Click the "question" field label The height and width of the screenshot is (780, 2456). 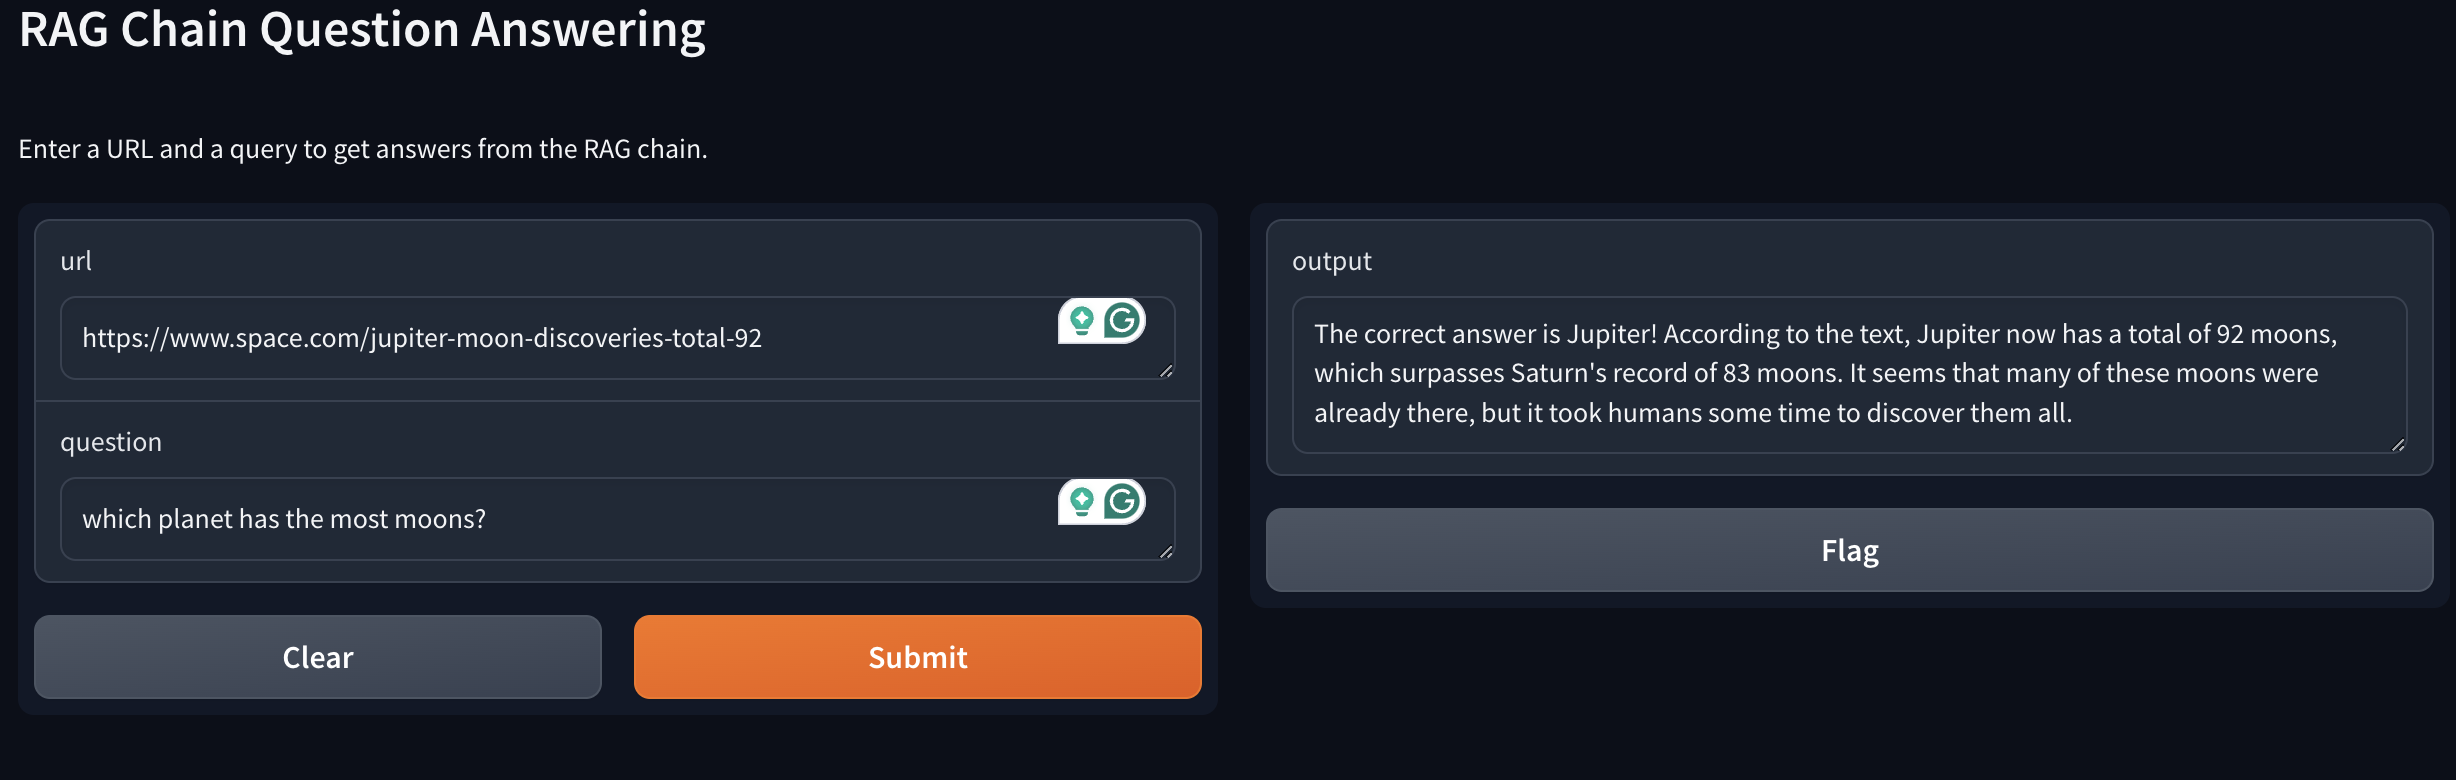pos(111,442)
